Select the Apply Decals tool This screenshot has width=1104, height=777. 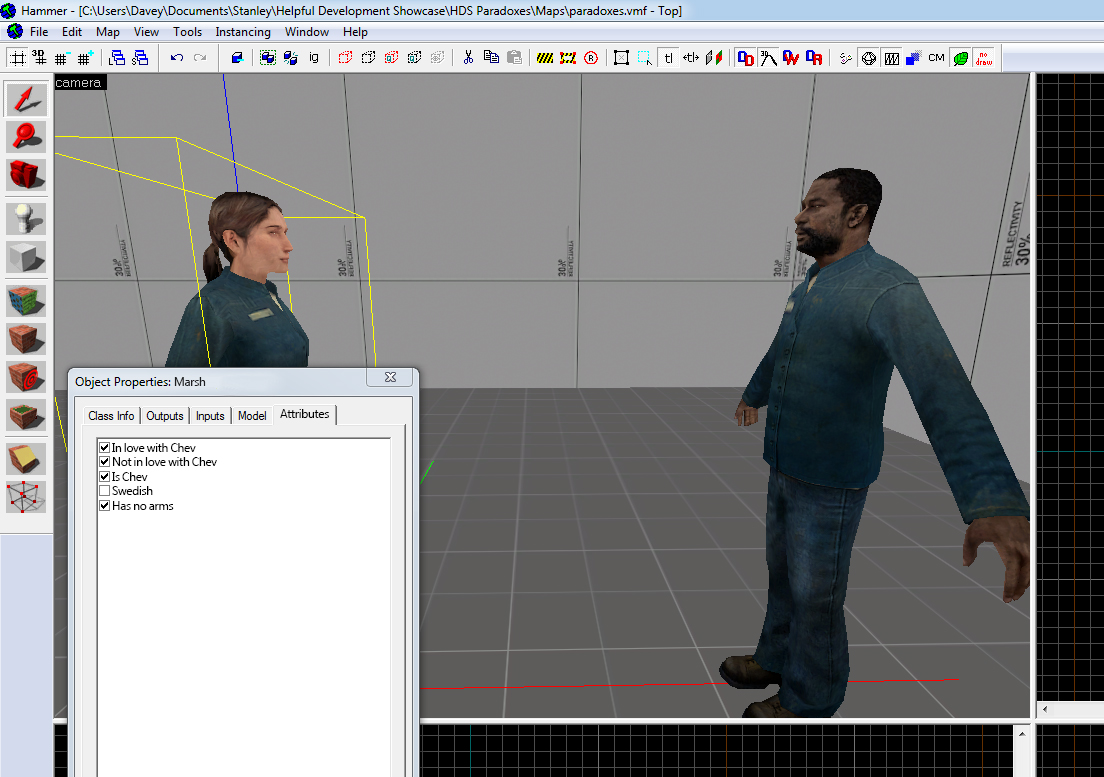[x=26, y=377]
